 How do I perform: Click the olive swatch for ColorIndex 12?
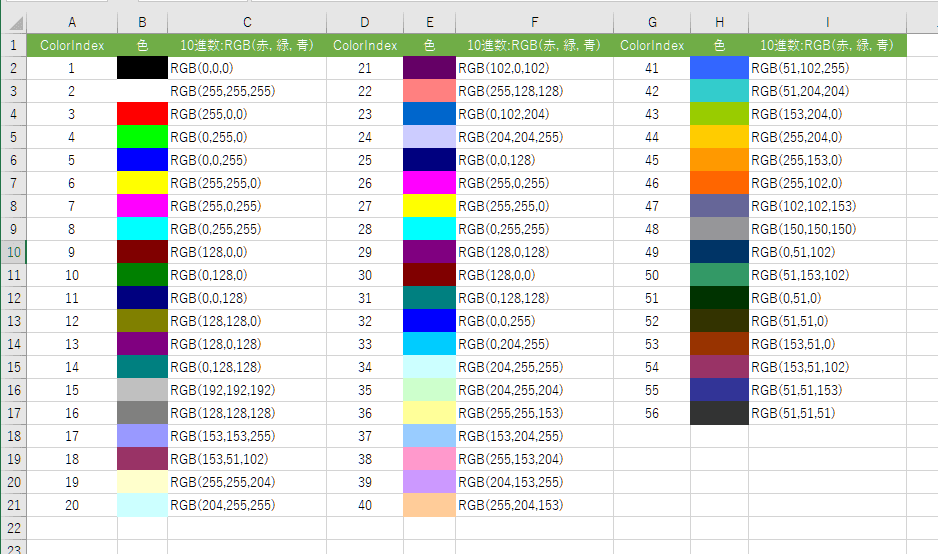click(142, 321)
